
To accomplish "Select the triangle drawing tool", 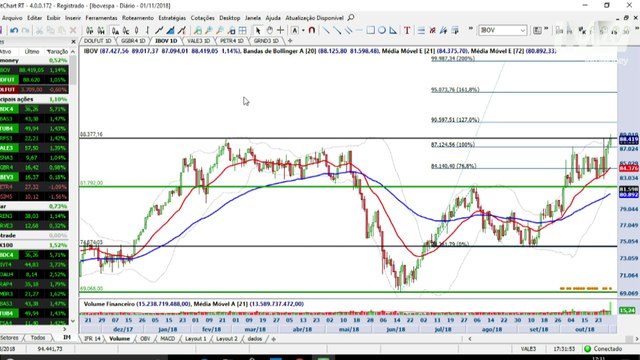I will click(393, 30).
